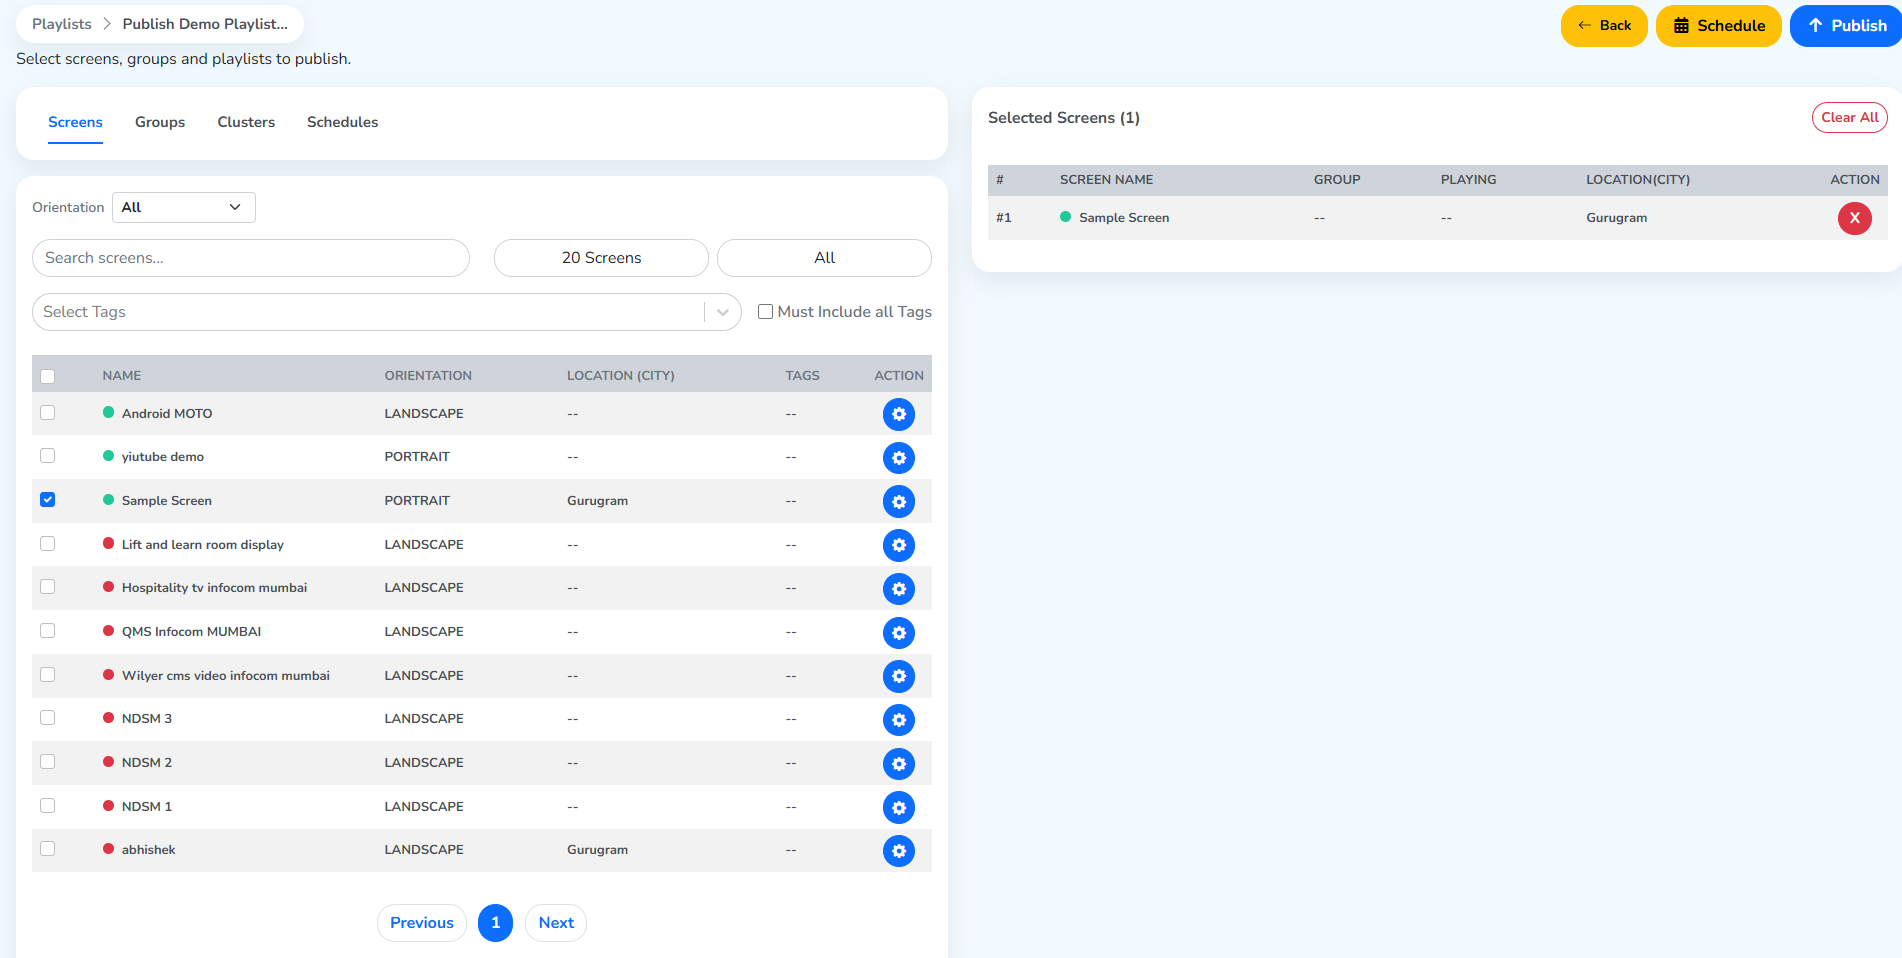The width and height of the screenshot is (1902, 958).
Task: Switch to the Groups tab
Action: click(160, 122)
